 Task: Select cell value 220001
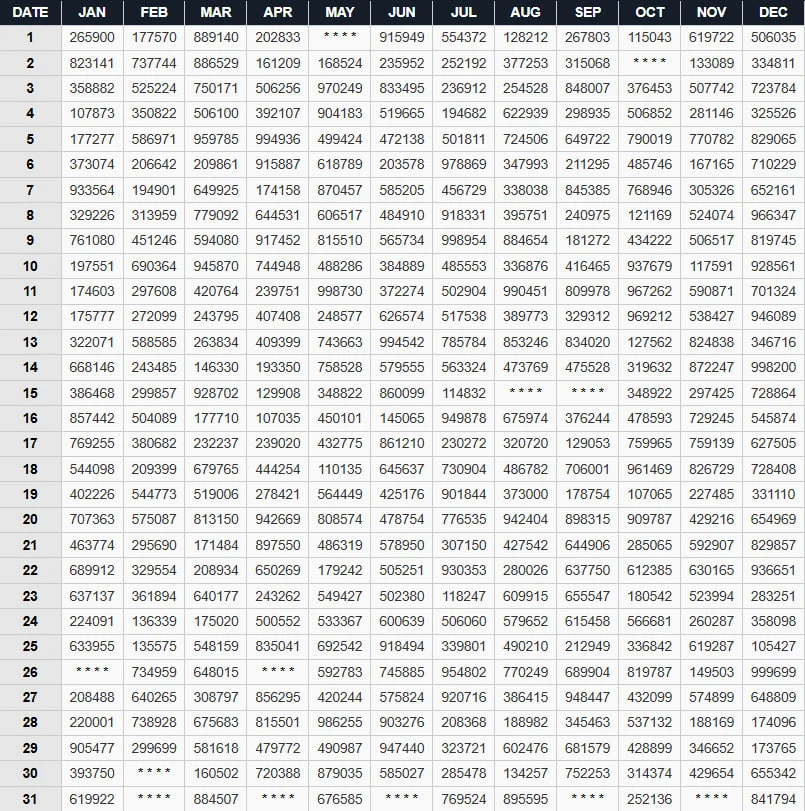(x=92, y=722)
